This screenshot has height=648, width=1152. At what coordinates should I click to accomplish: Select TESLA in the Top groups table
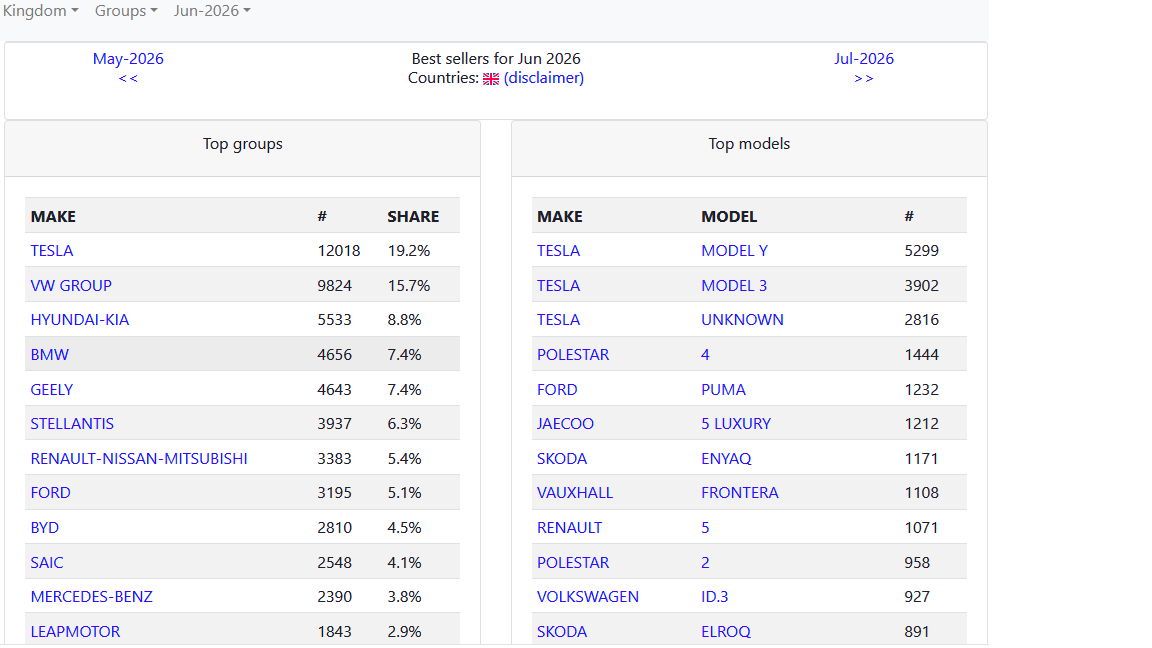tap(51, 251)
